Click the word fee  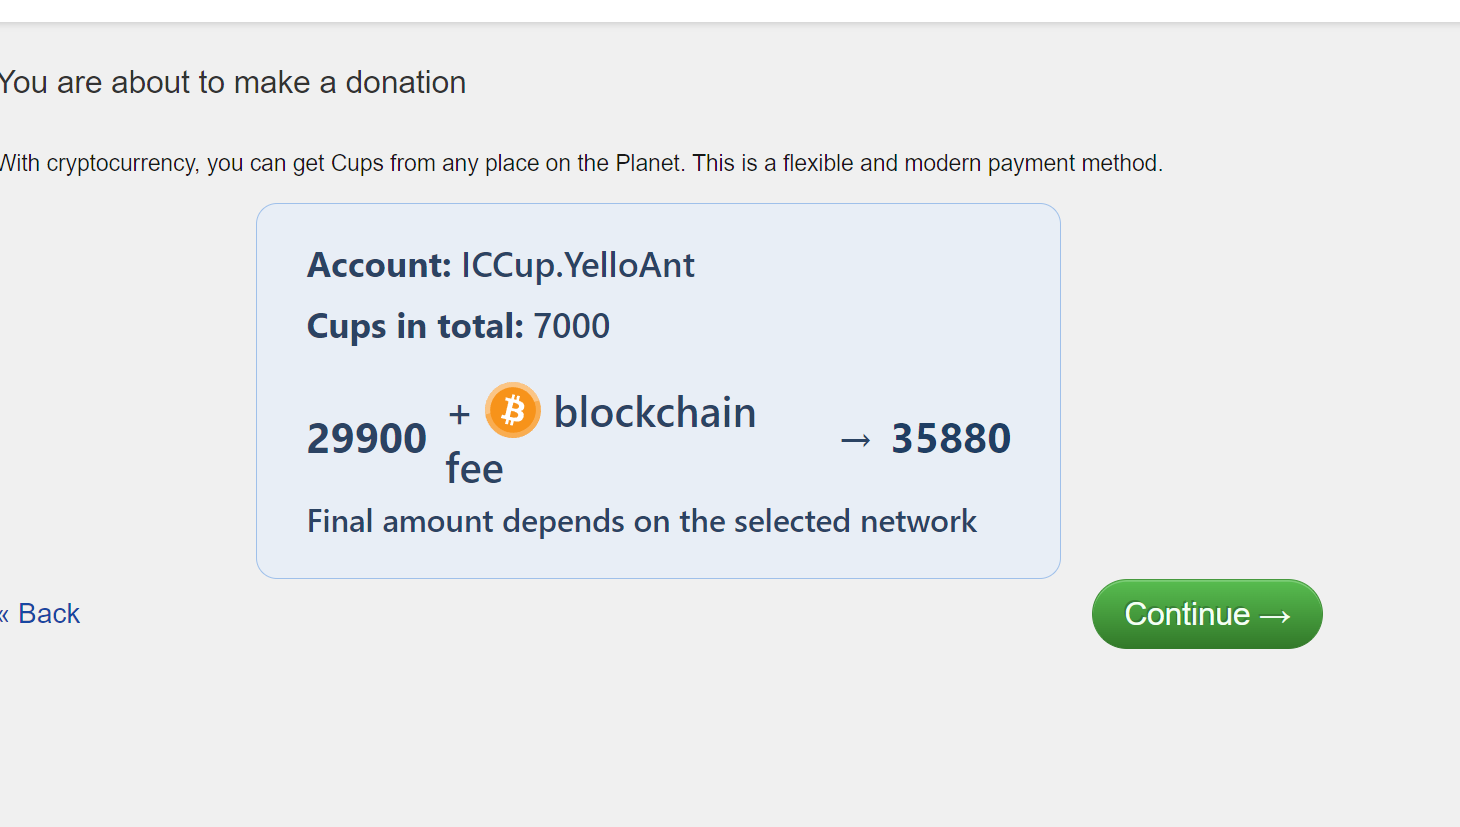click(x=474, y=469)
